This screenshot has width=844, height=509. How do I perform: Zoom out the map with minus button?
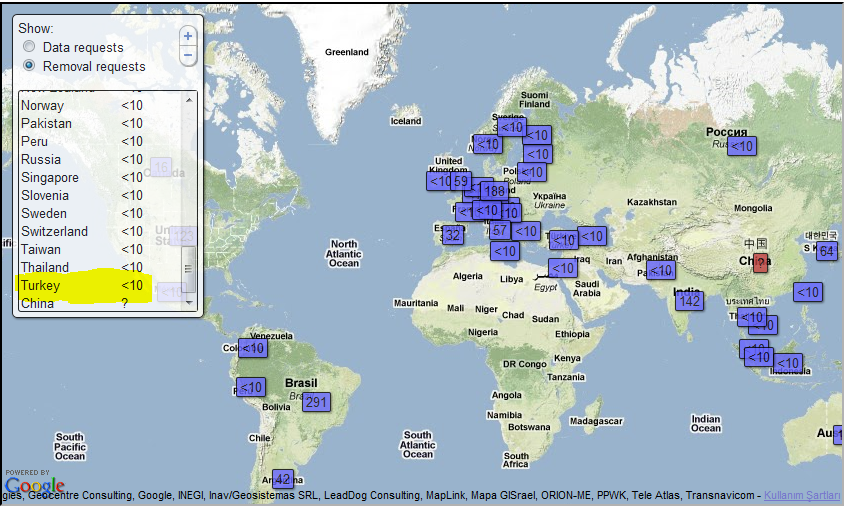coord(188,56)
